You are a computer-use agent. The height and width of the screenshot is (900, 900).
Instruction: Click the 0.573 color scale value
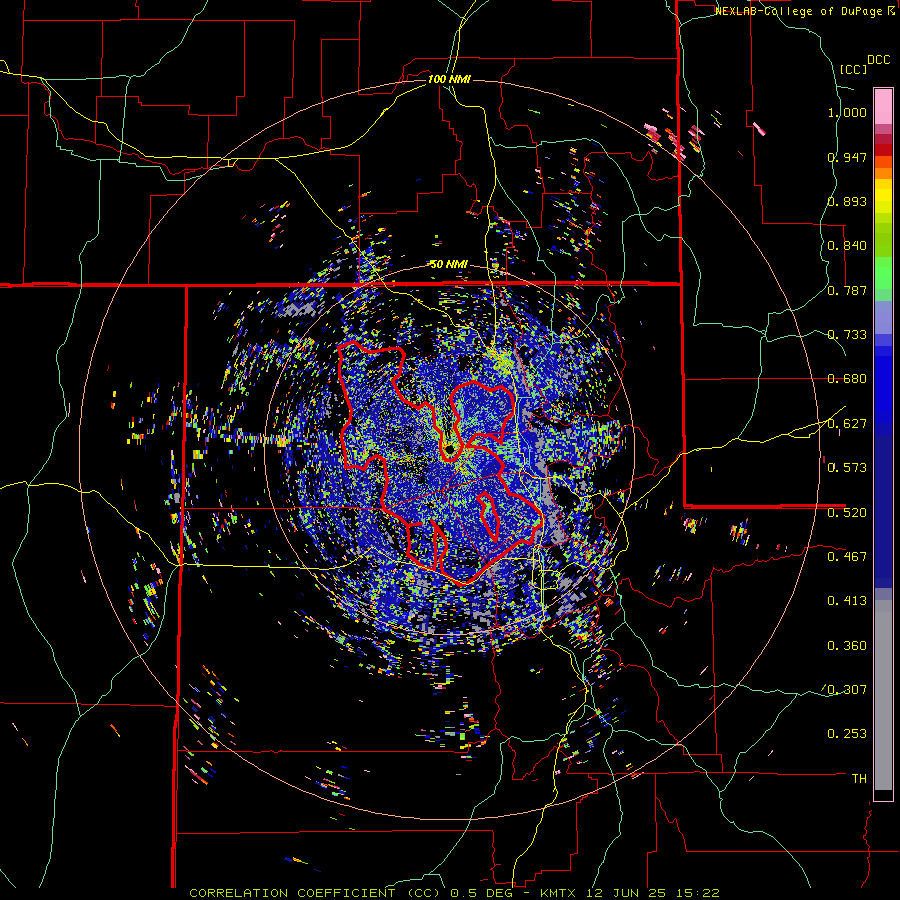point(847,468)
